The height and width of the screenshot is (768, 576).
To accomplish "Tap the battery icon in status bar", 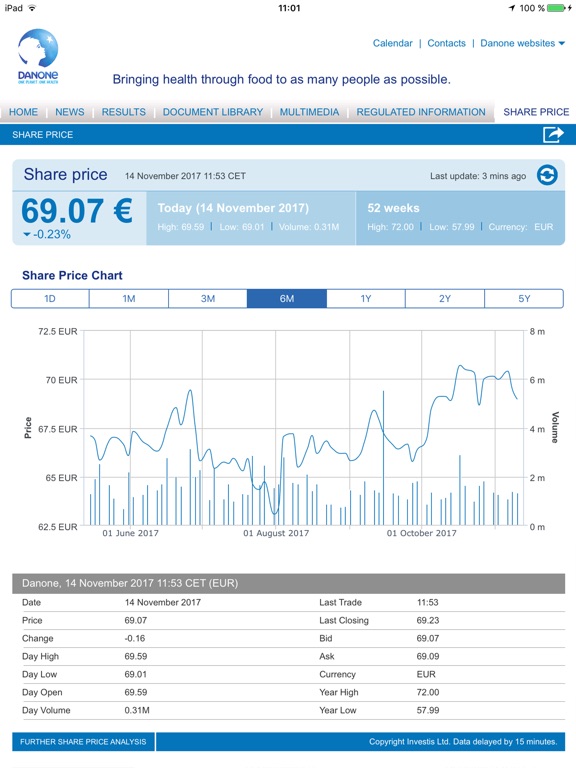I will [556, 8].
